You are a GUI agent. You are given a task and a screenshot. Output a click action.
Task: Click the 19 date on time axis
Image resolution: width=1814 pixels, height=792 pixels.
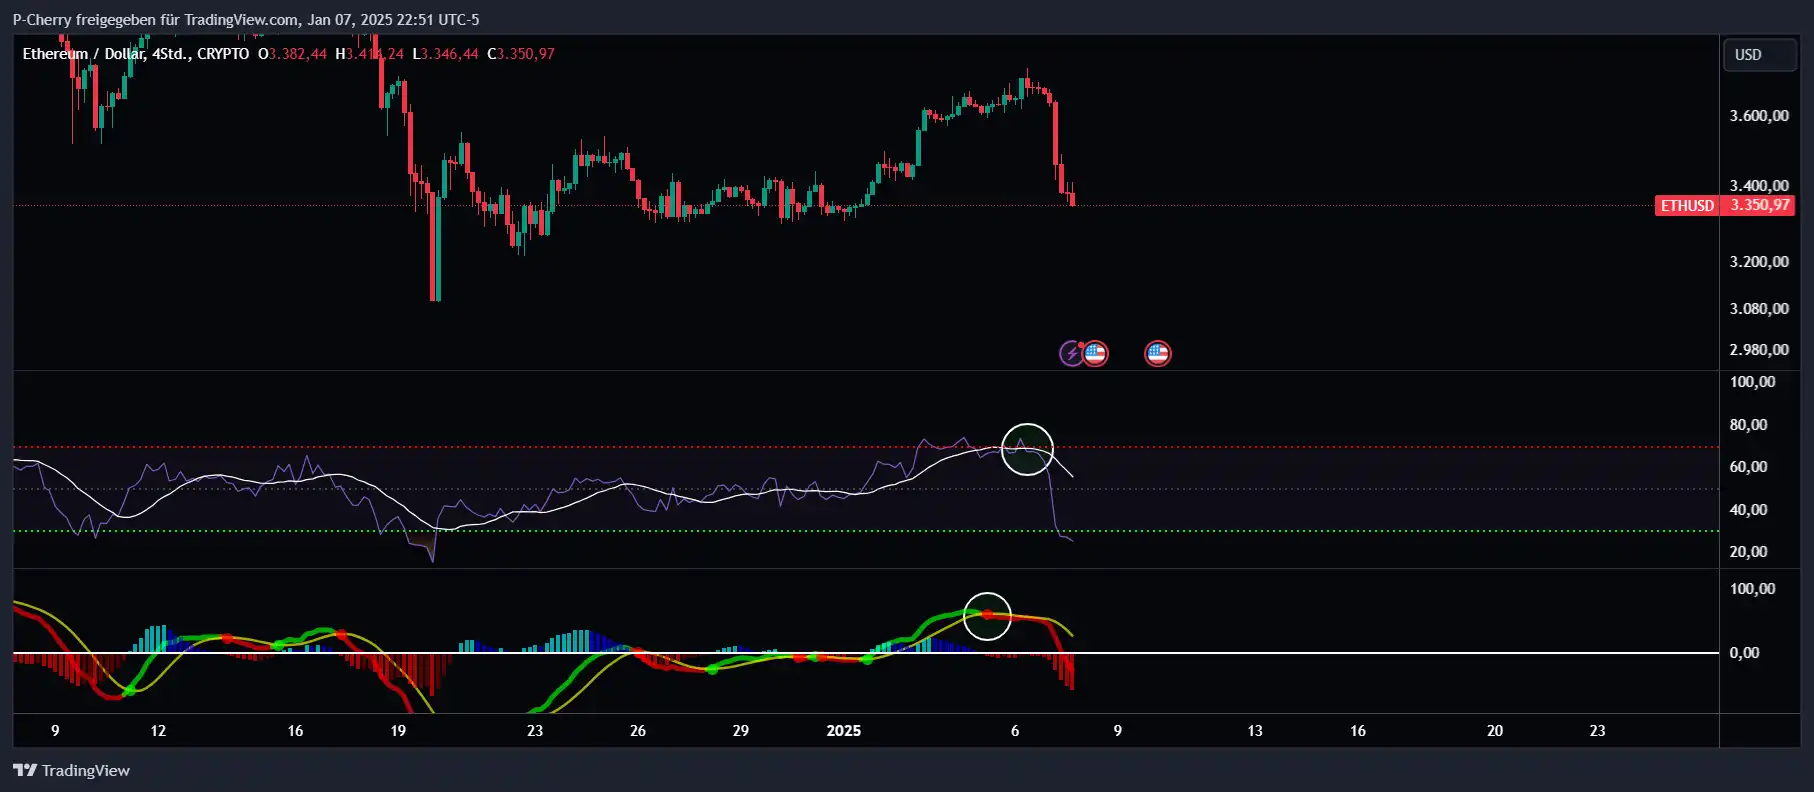[x=398, y=731]
